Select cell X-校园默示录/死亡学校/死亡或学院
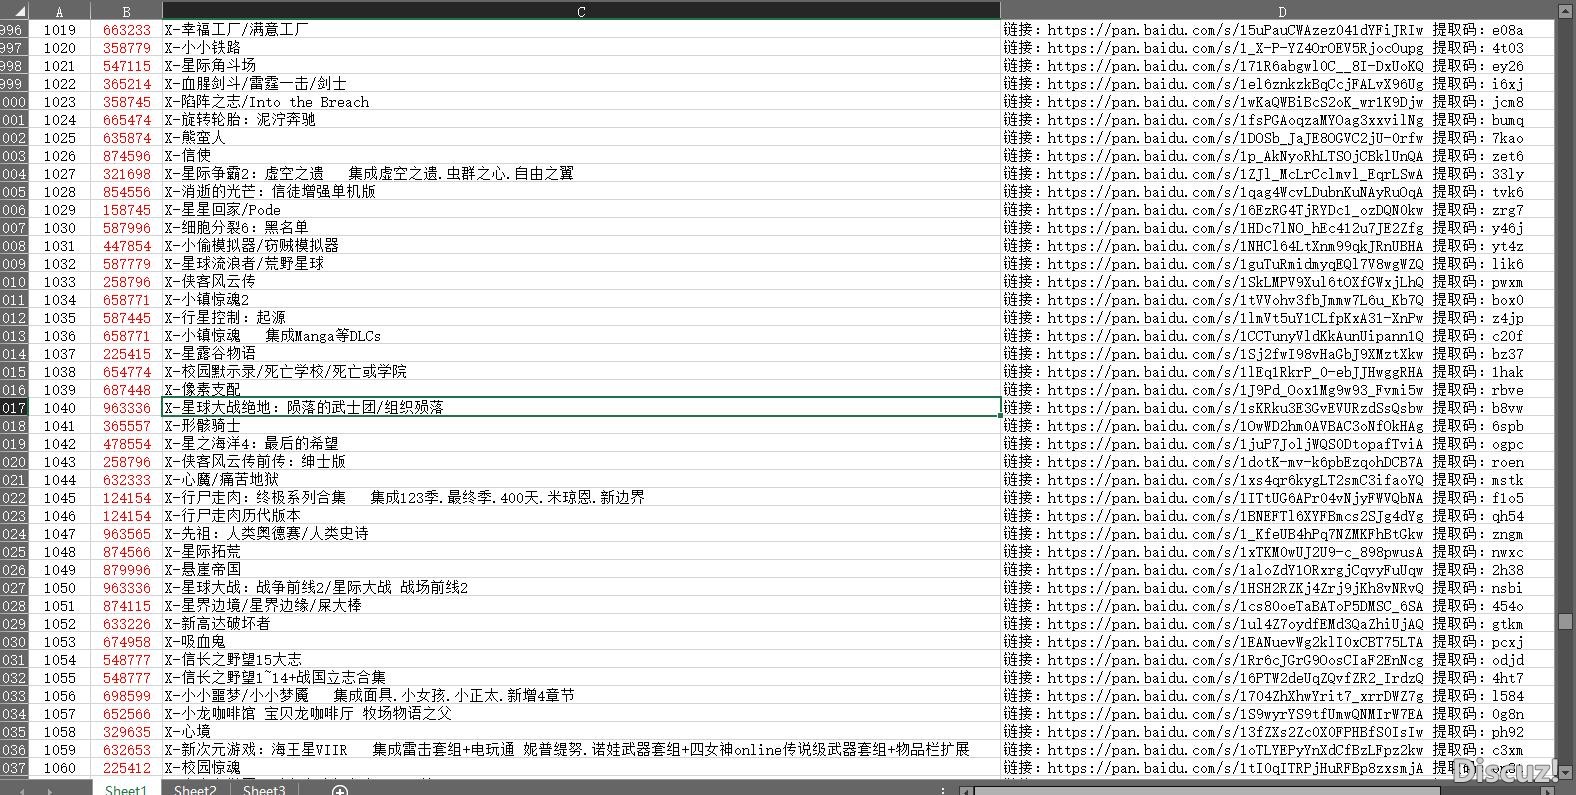The height and width of the screenshot is (795, 1576). pos(581,372)
